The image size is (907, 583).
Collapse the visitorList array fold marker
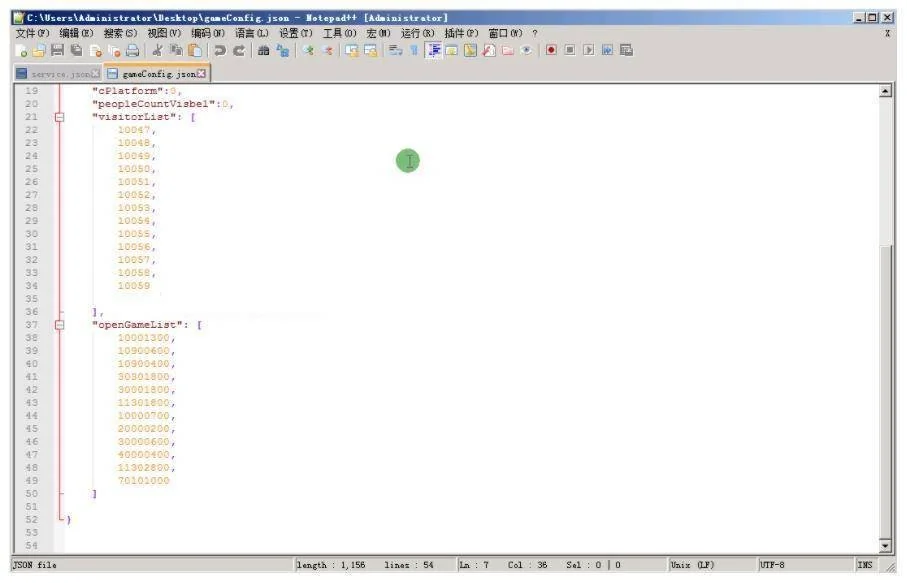[x=59, y=117]
